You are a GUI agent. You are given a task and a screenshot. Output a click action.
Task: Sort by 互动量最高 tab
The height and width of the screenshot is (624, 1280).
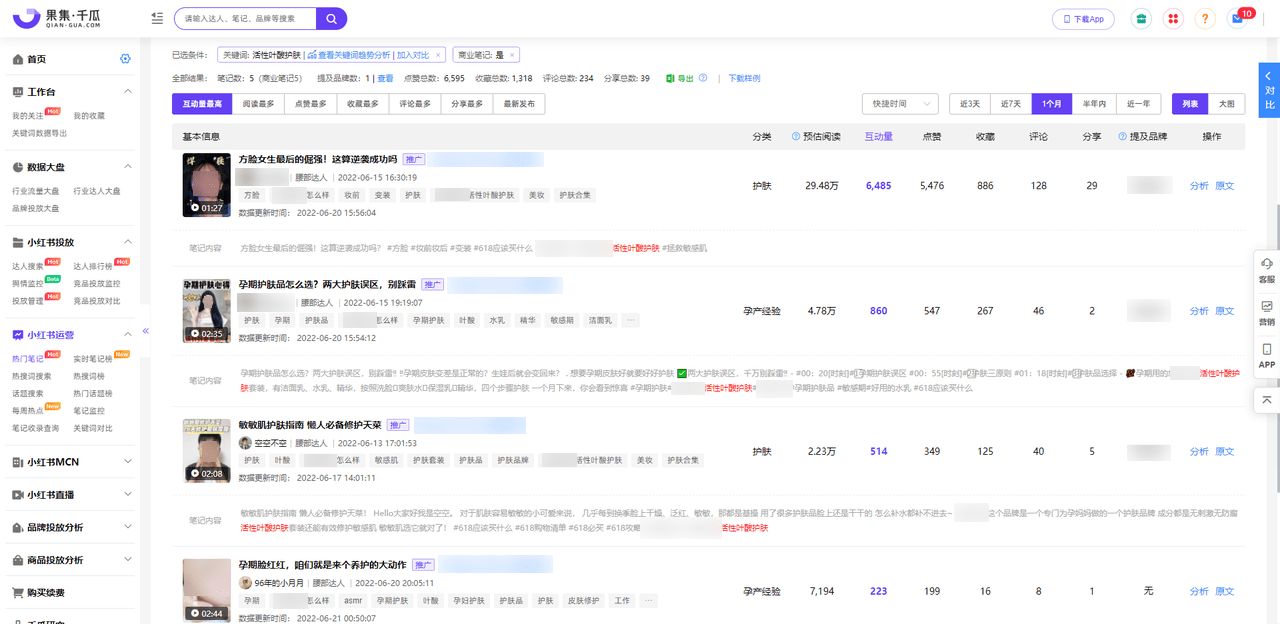point(202,104)
